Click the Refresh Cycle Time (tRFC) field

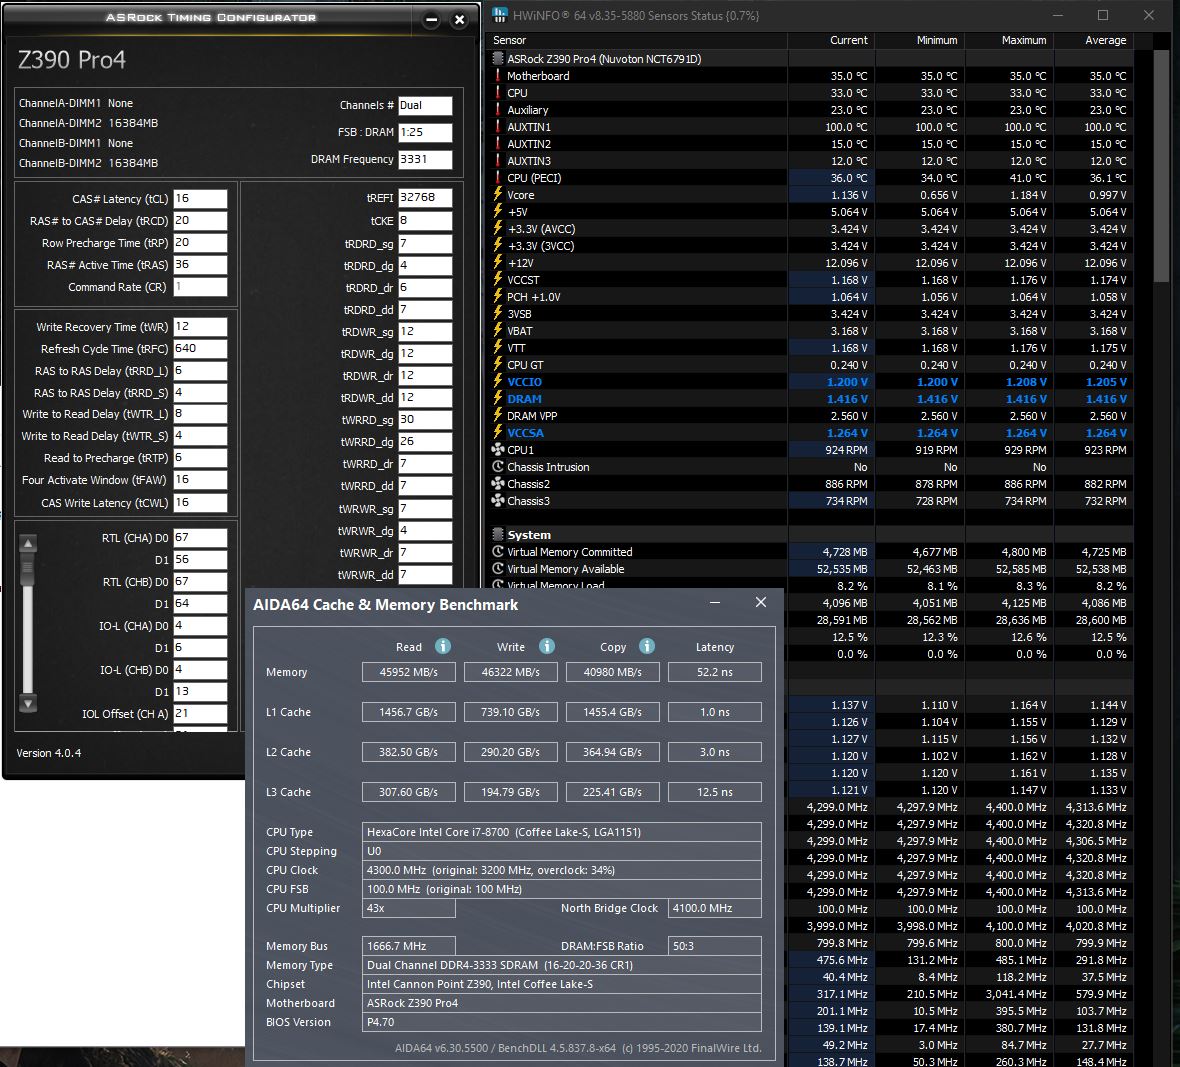(x=200, y=348)
